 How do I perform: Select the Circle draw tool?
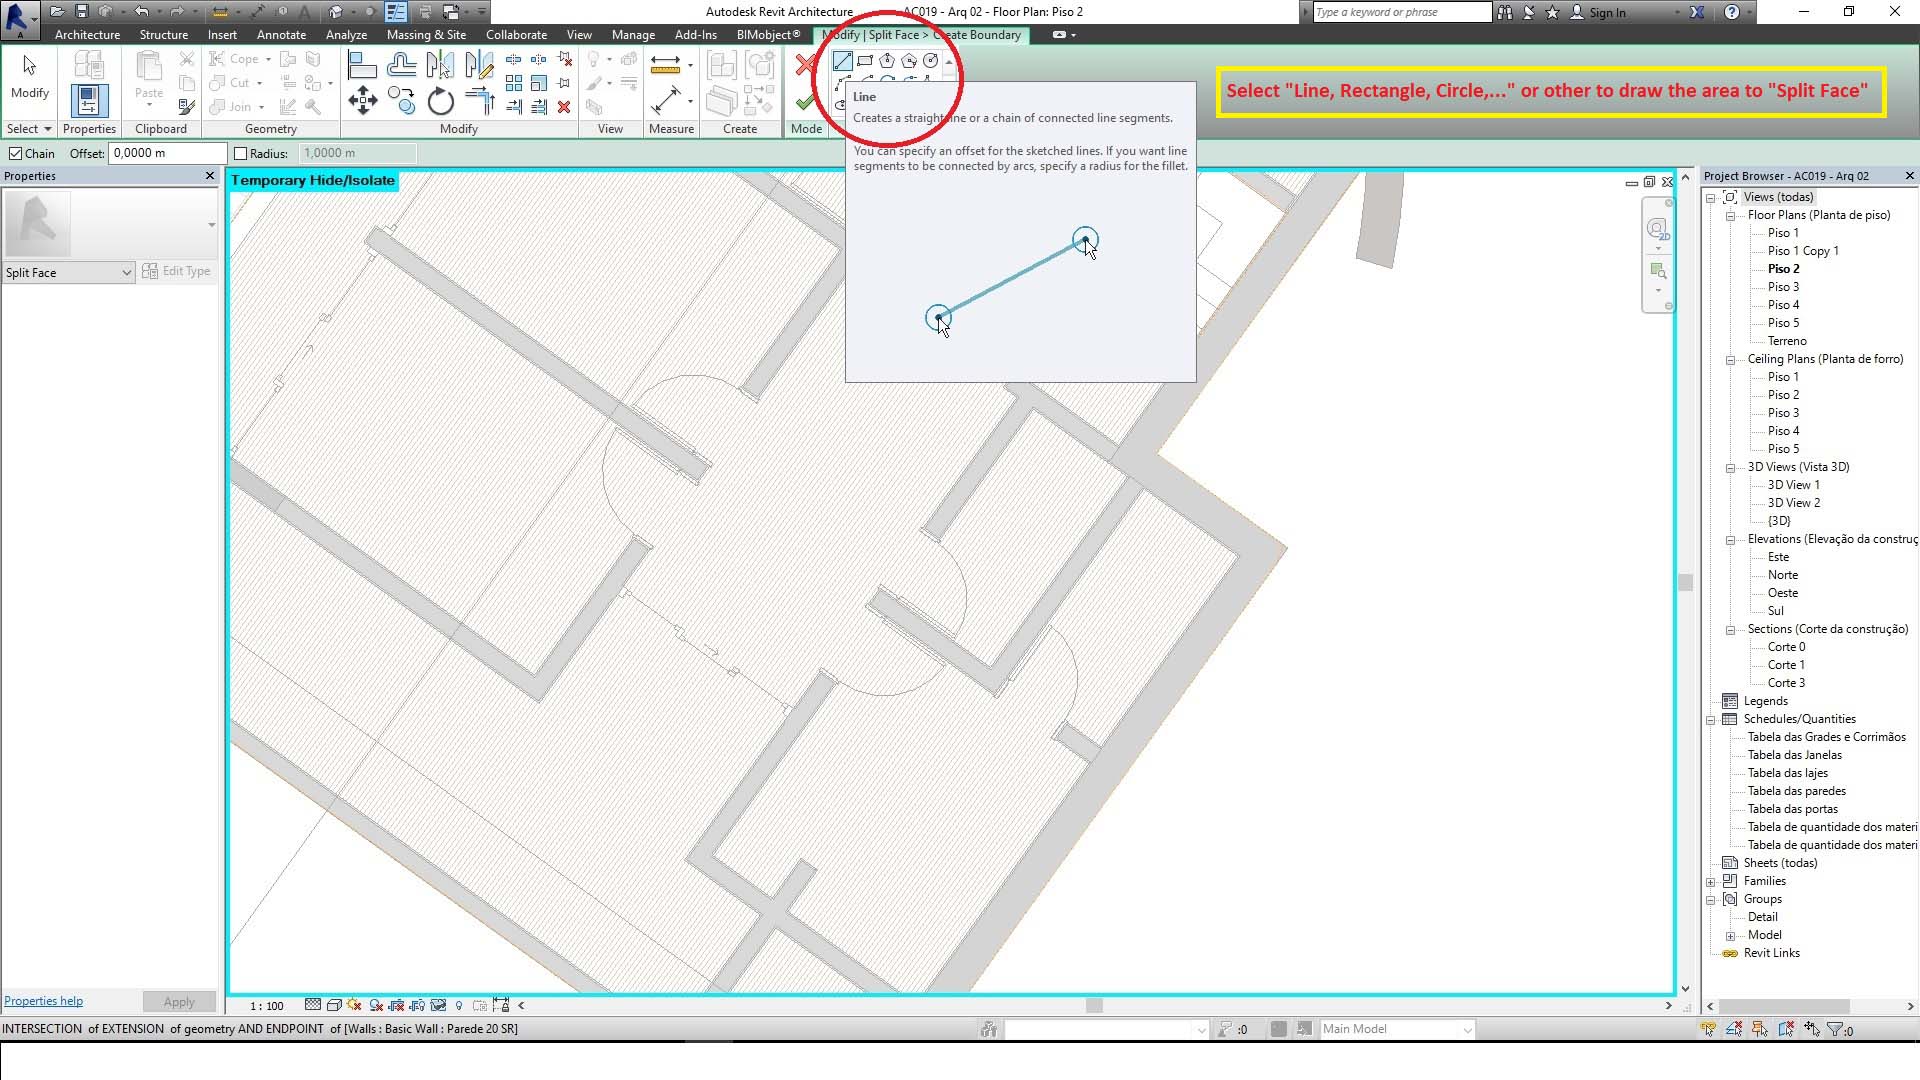point(931,61)
